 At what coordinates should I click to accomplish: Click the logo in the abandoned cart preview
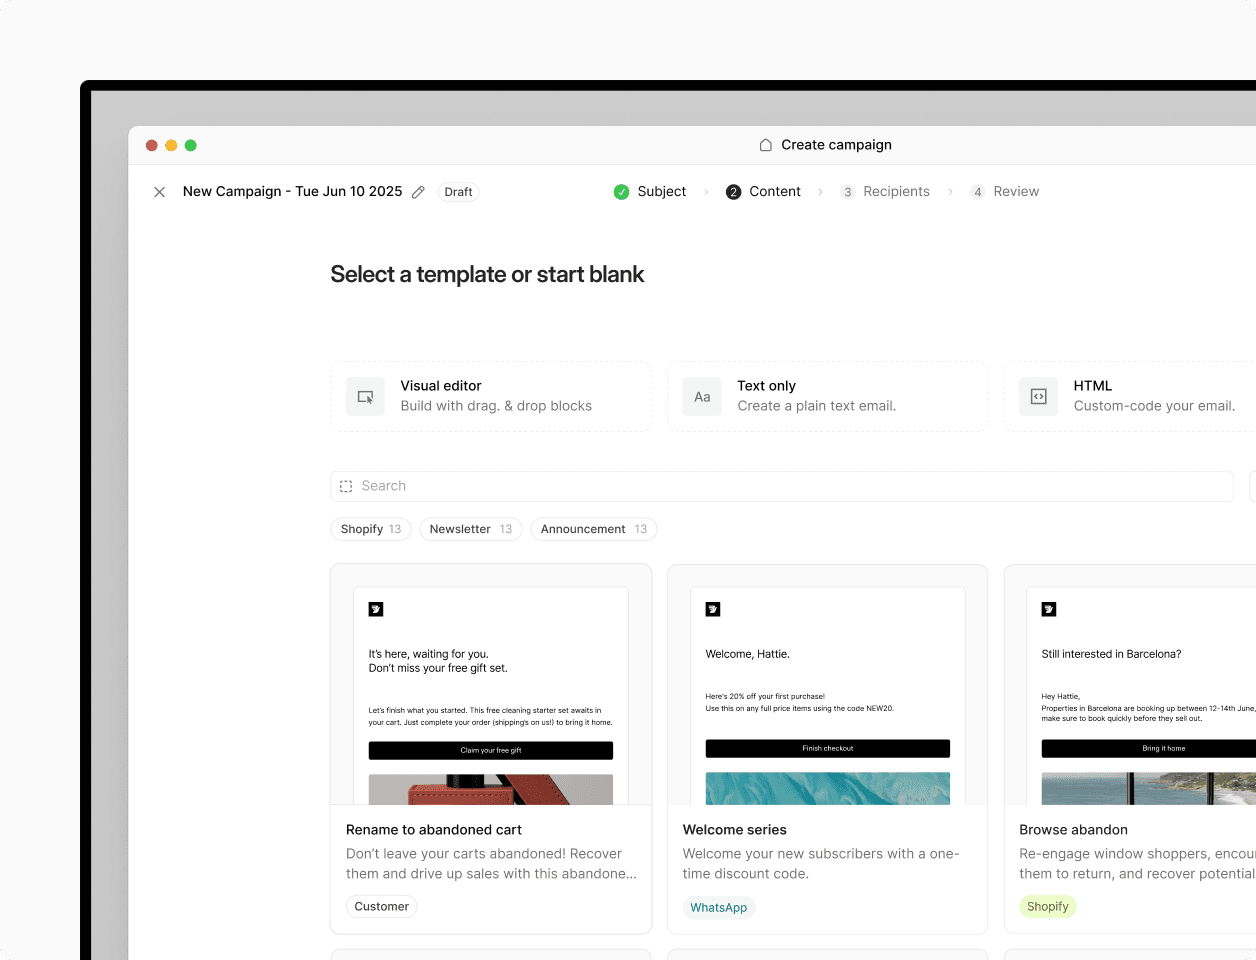click(x=376, y=609)
